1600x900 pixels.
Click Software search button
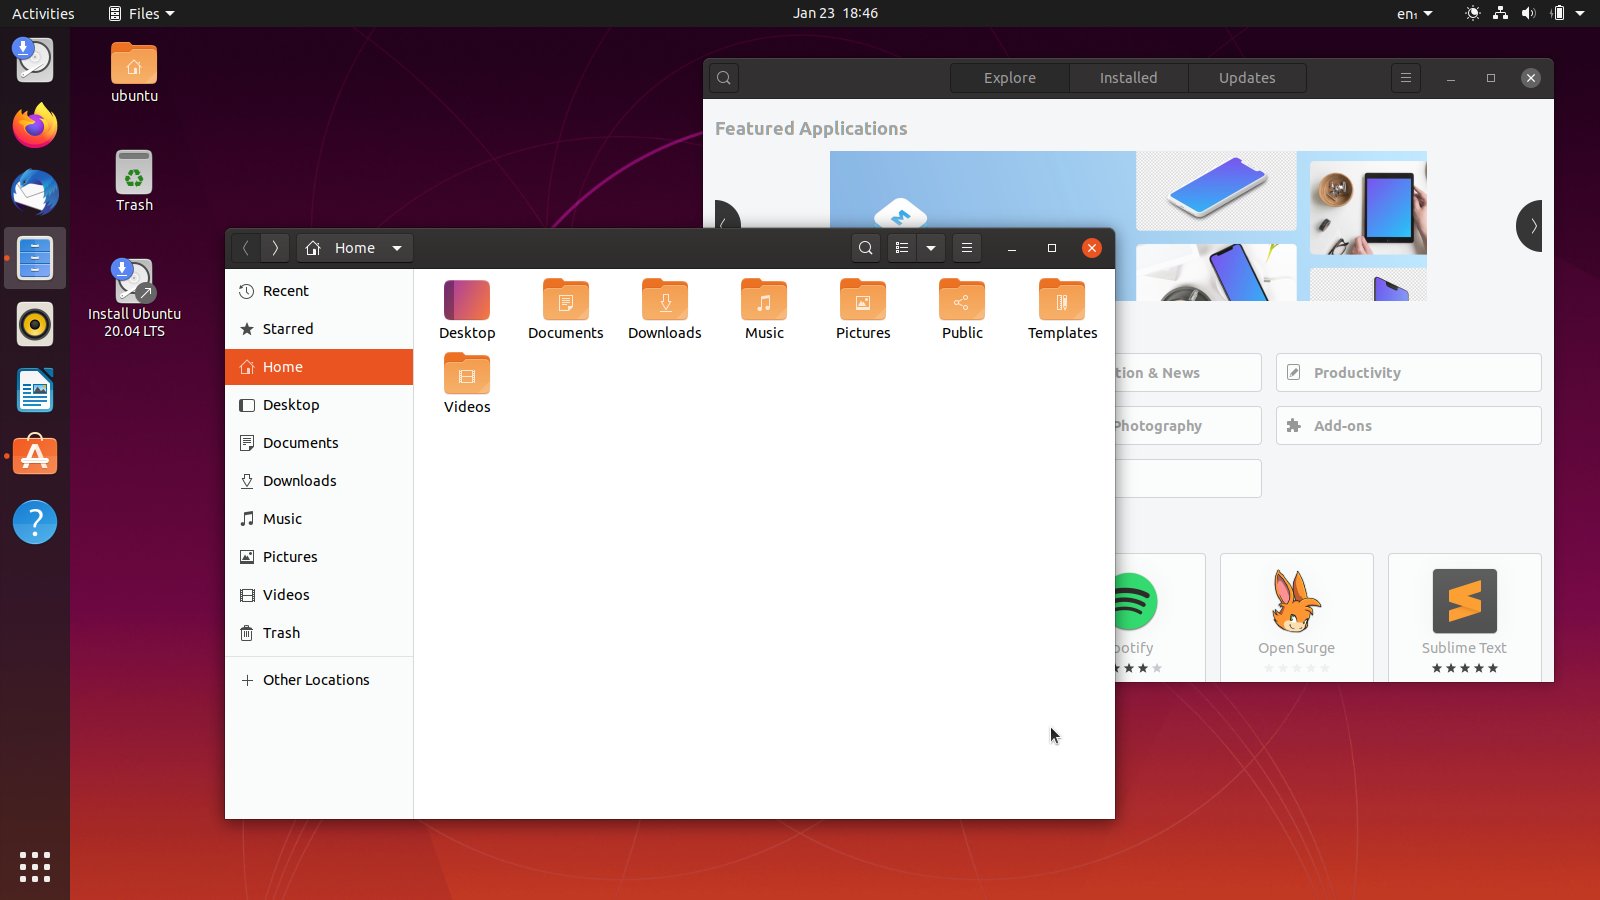point(724,78)
